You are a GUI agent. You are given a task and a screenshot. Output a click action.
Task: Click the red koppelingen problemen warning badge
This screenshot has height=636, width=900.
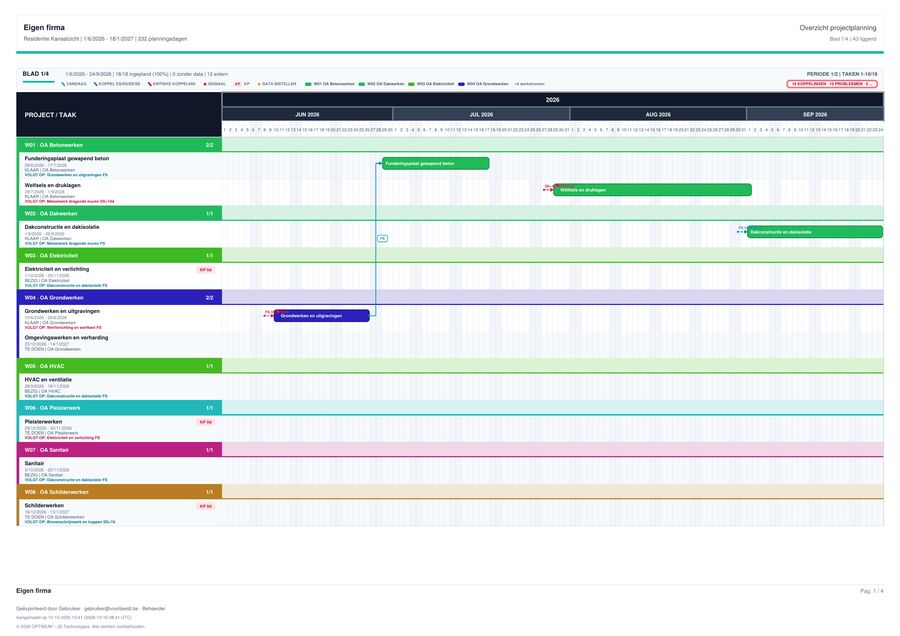(x=832, y=84)
